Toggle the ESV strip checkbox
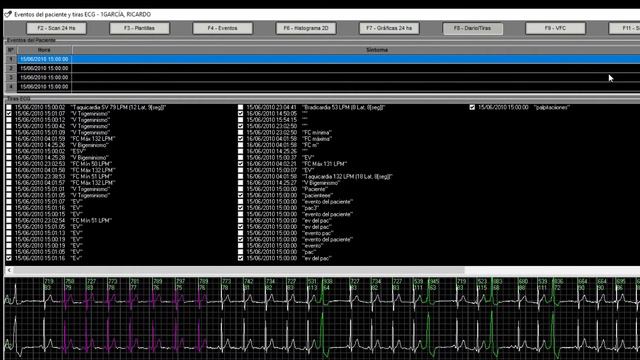The image size is (640, 360). pos(9,151)
